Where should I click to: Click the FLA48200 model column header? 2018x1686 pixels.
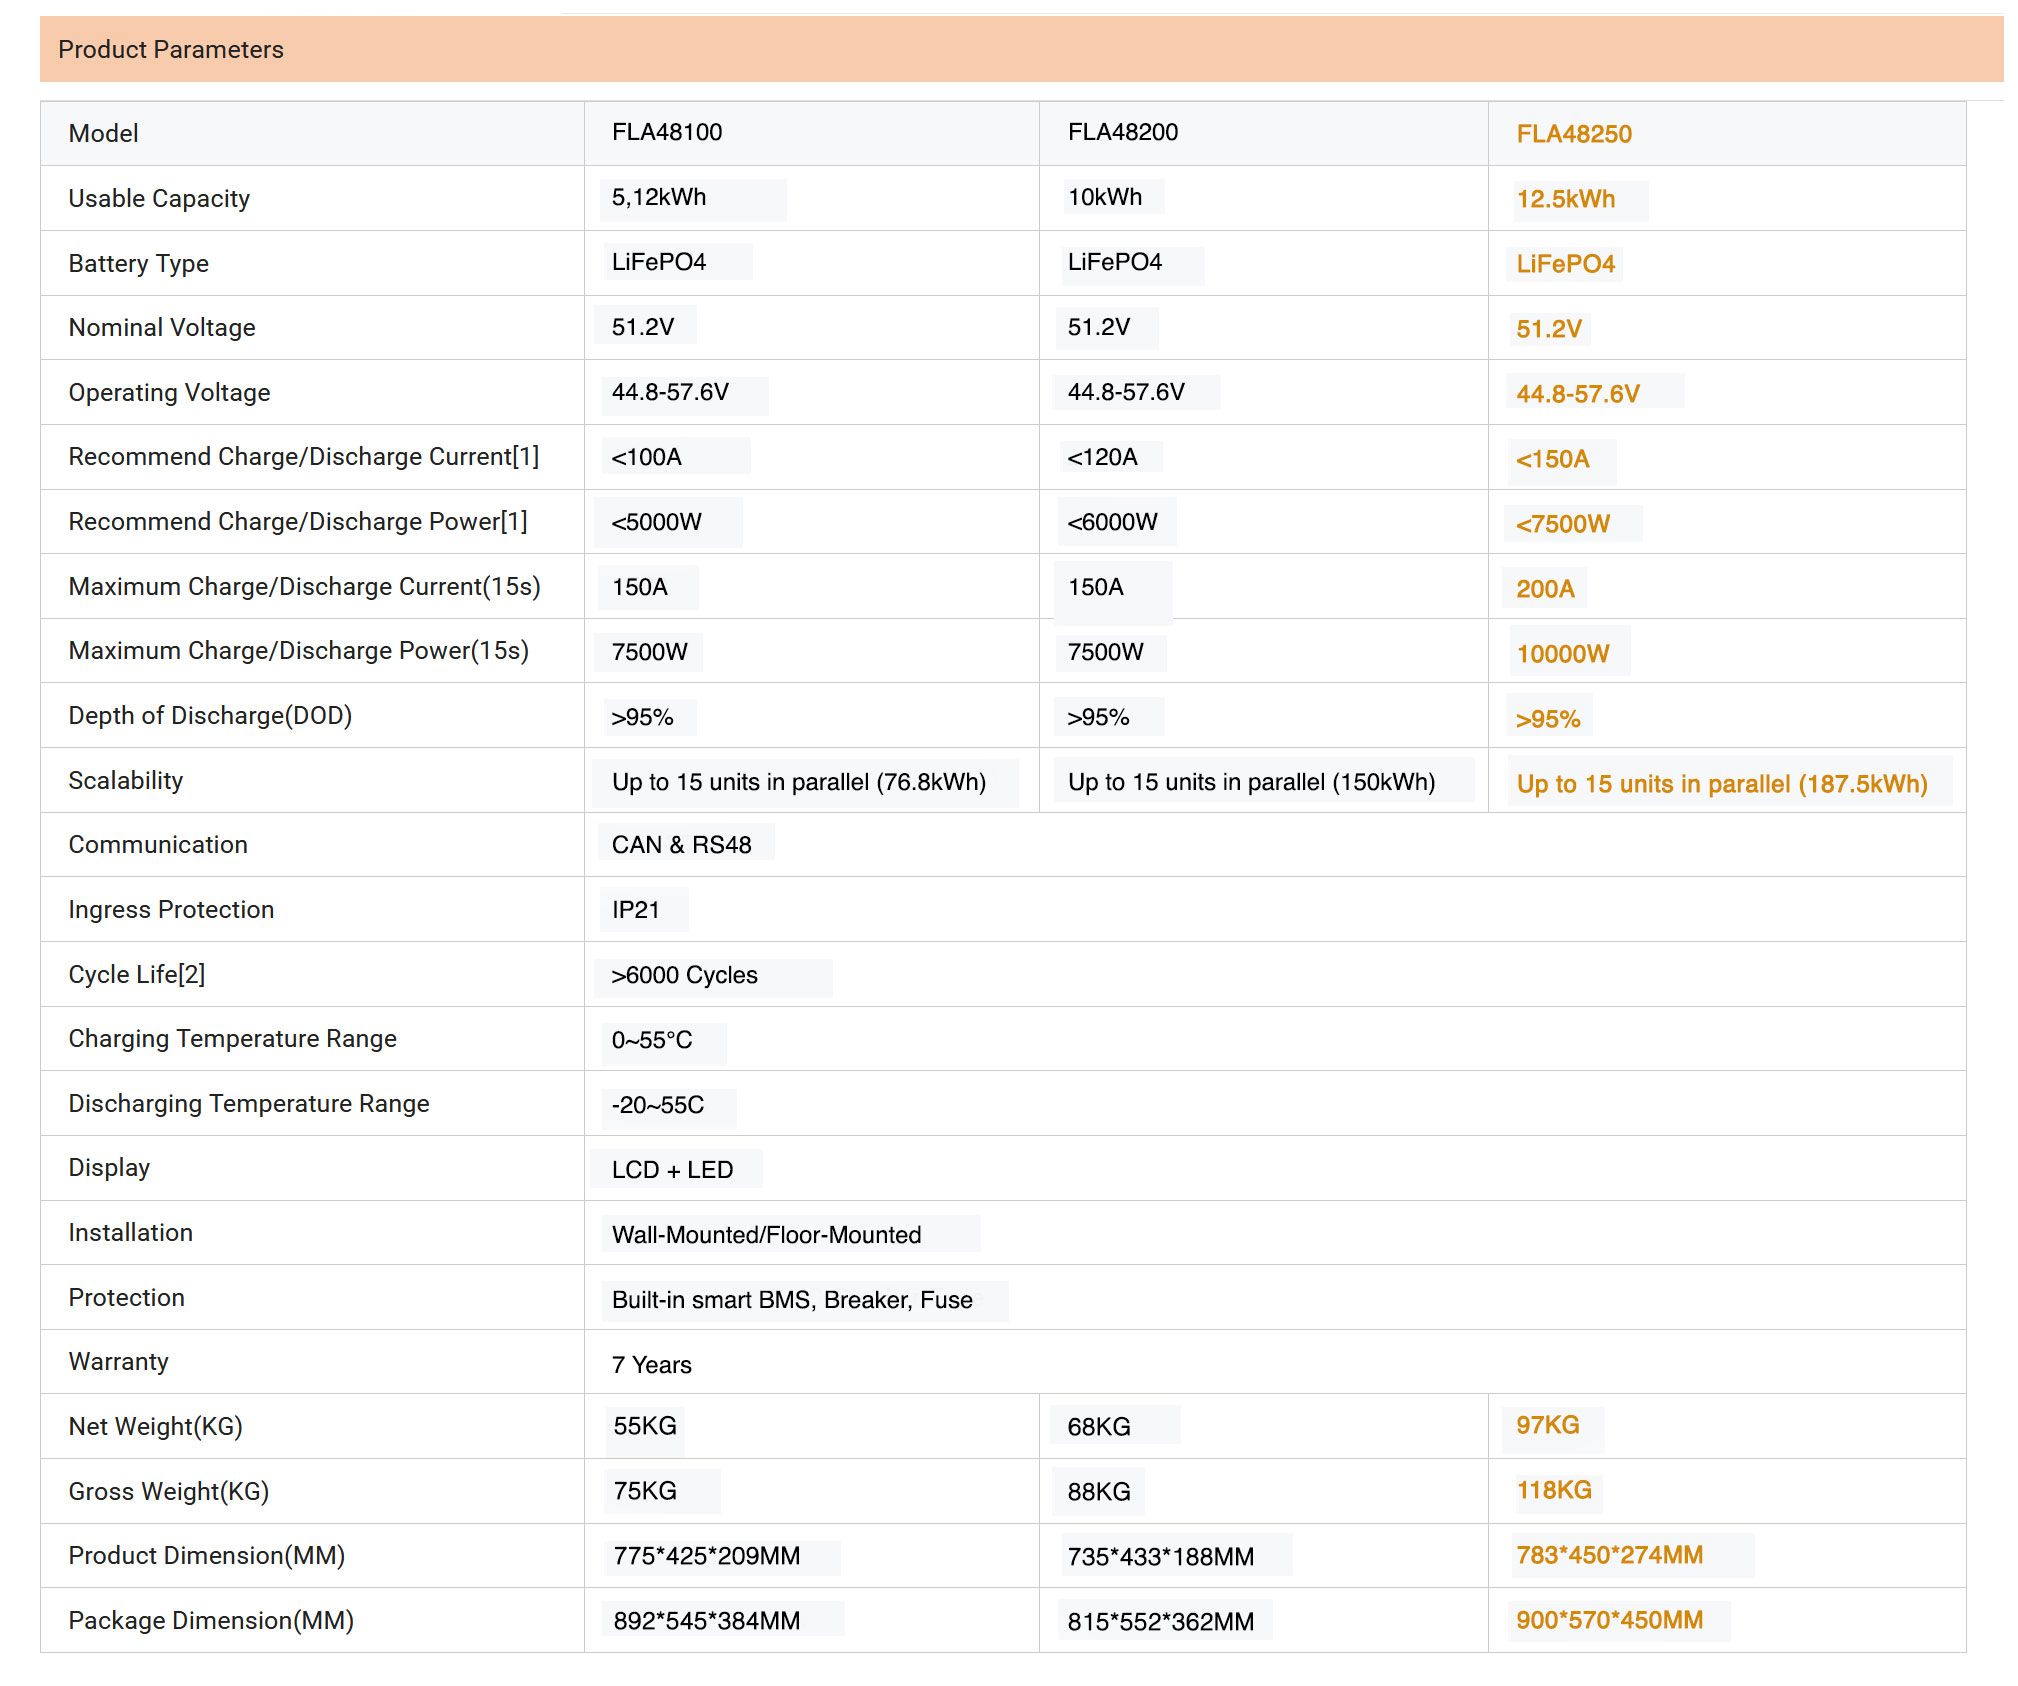(x=1122, y=132)
